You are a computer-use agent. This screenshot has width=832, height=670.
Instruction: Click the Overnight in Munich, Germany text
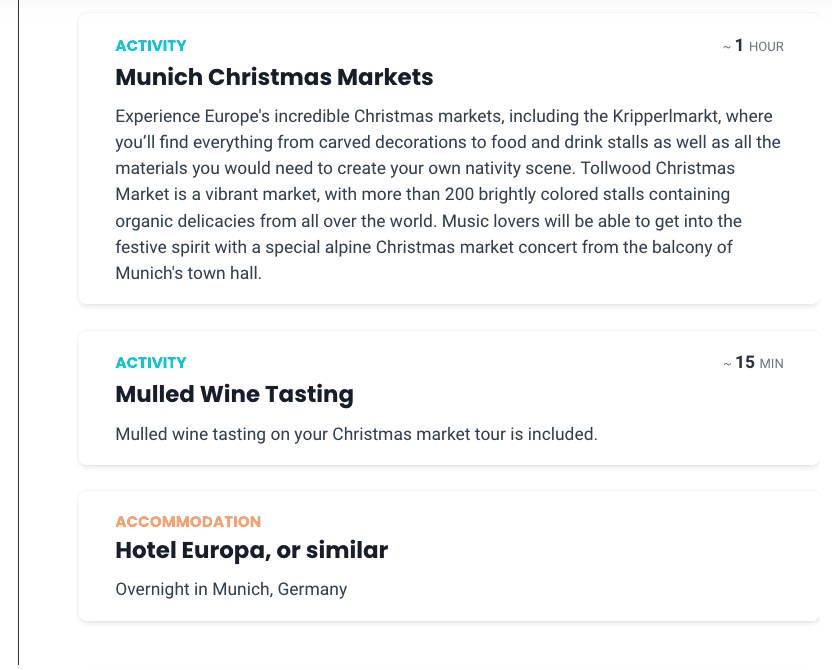[231, 589]
